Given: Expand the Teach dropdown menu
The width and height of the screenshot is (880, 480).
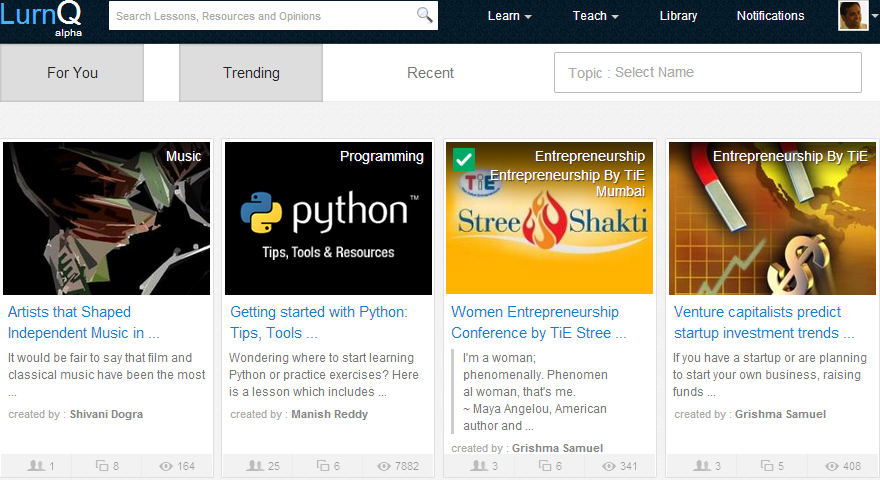Looking at the screenshot, I should [x=595, y=16].
